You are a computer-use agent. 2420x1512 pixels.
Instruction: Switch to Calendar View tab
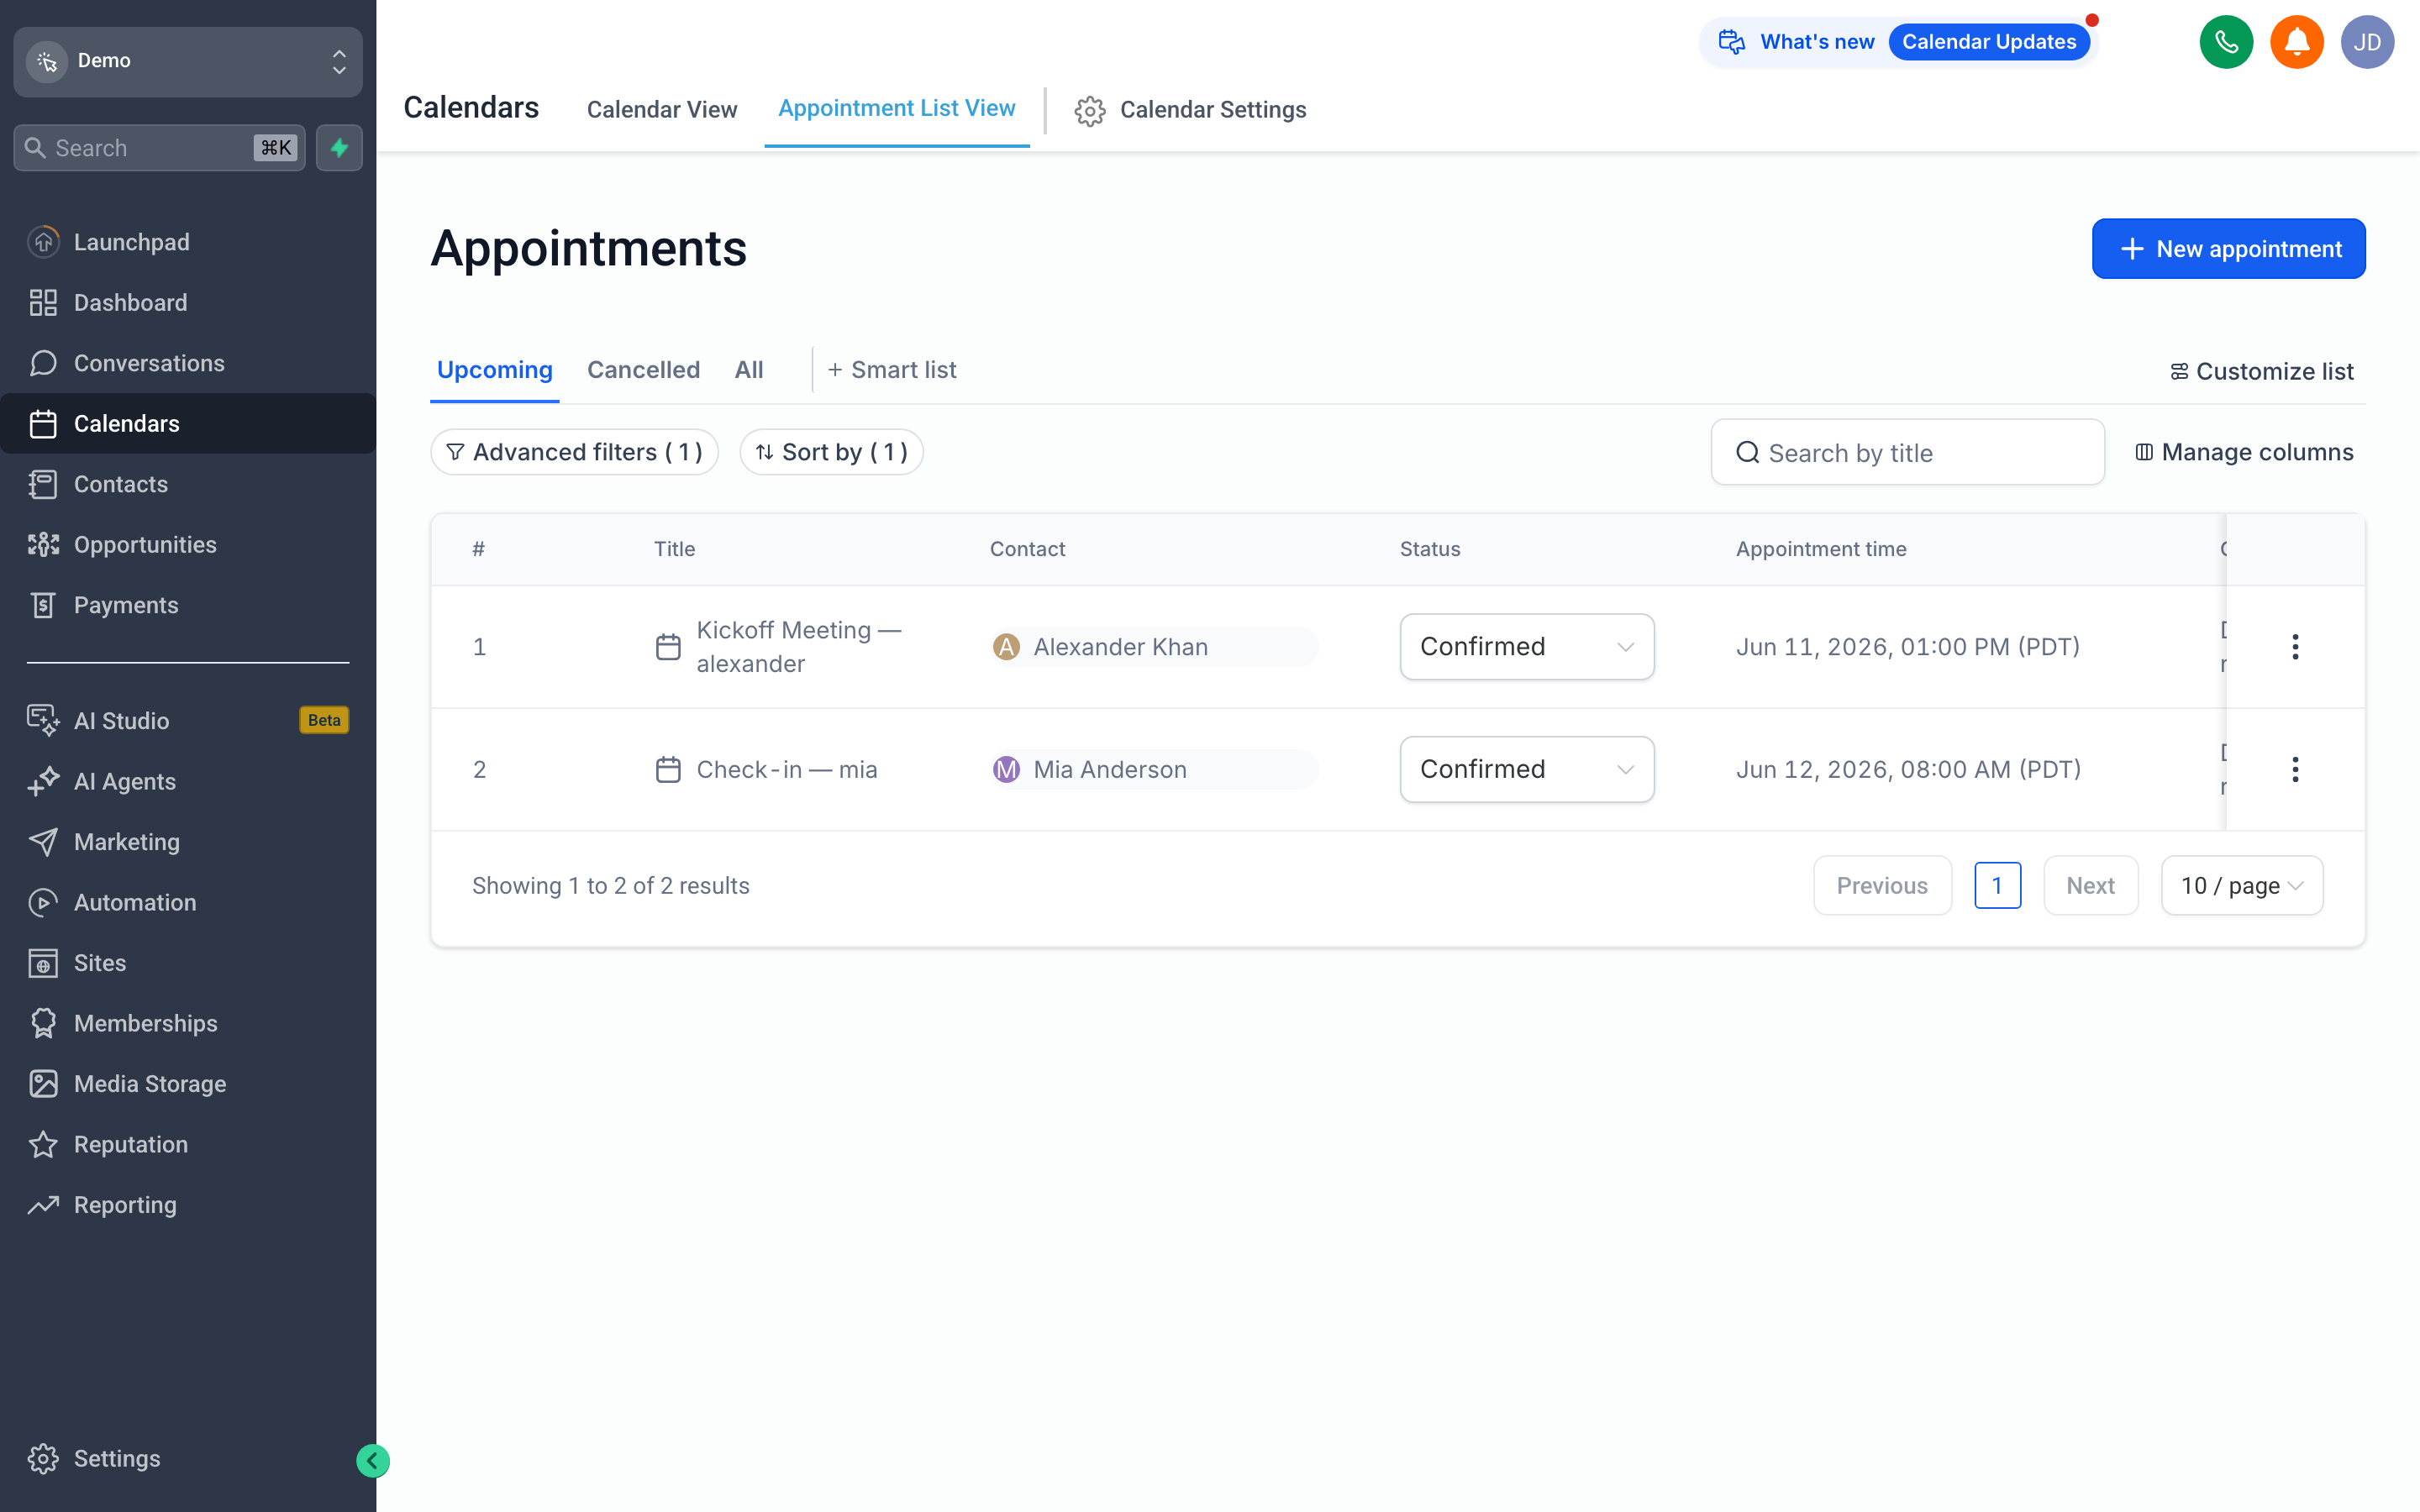[661, 109]
